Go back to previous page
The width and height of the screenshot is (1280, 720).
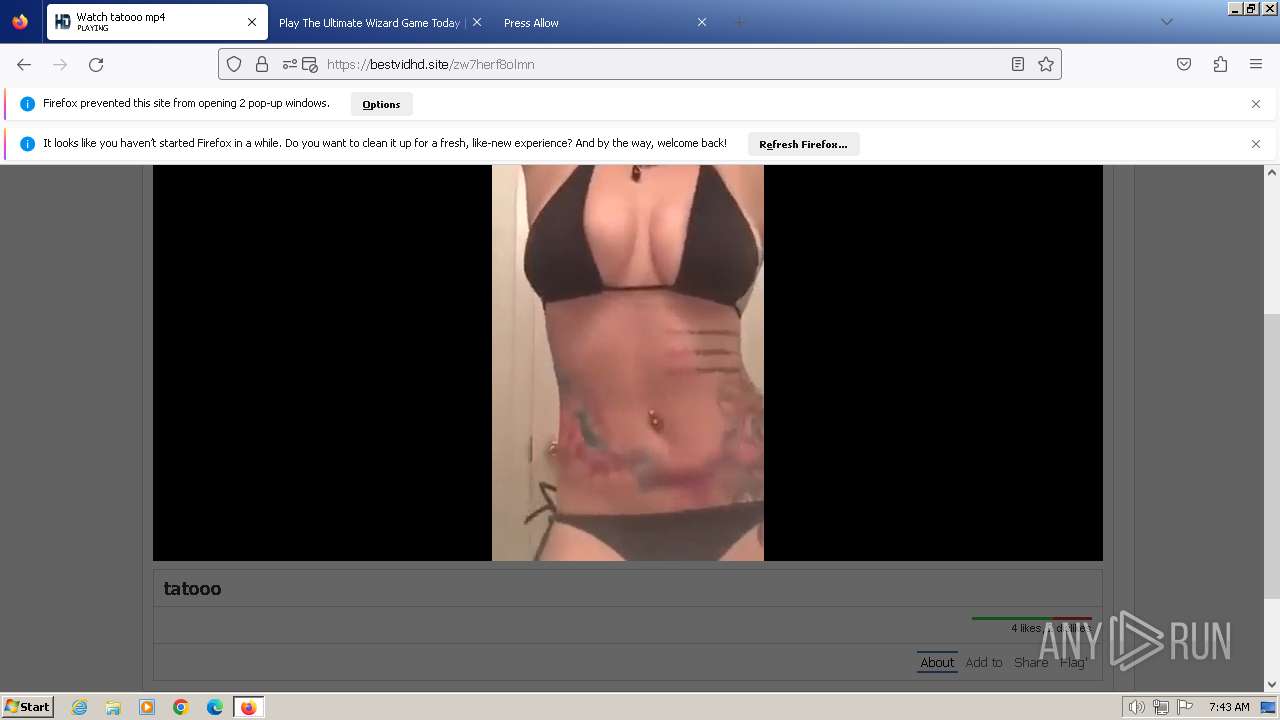[24, 64]
